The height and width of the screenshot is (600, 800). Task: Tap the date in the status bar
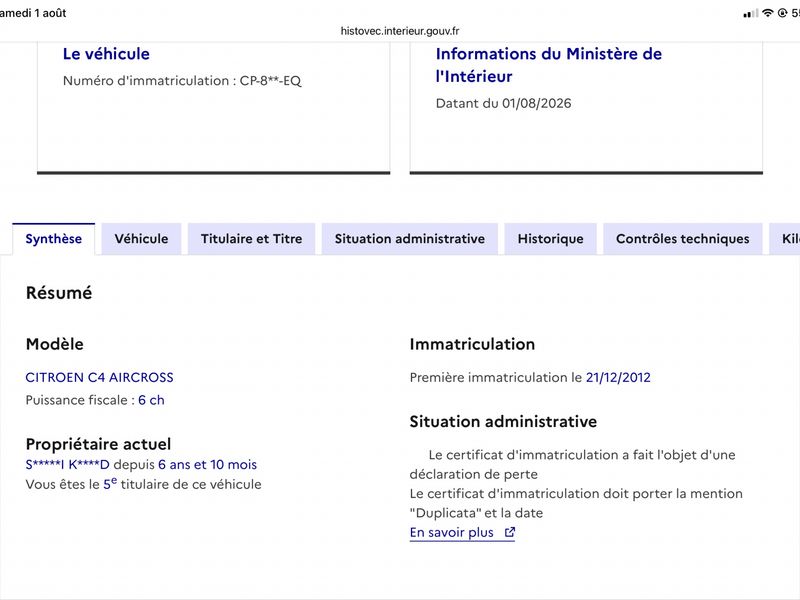(33, 13)
